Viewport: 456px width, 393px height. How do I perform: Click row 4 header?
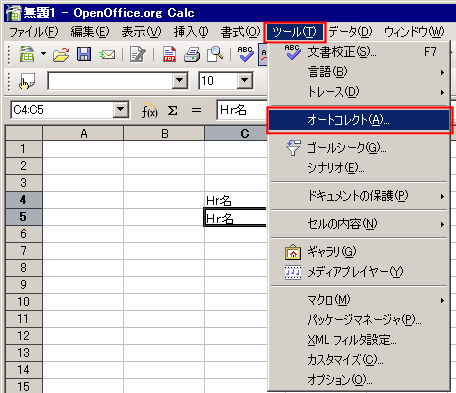tap(23, 200)
